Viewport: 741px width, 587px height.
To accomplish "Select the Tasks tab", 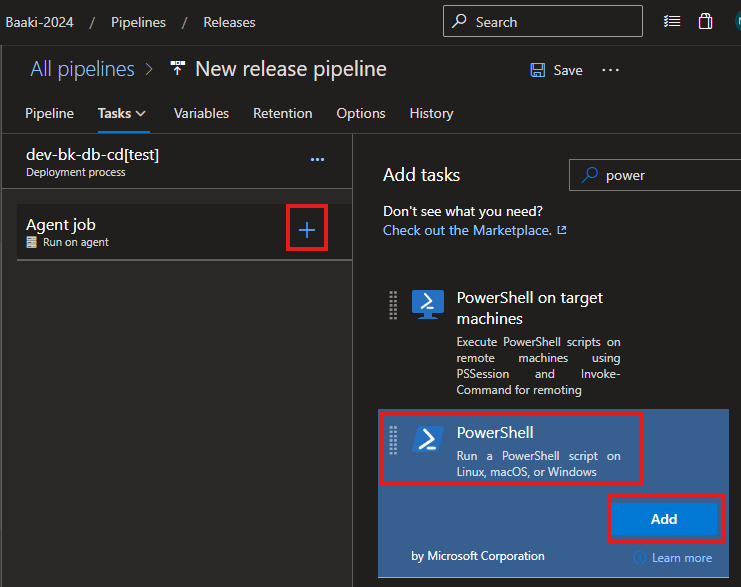I will (114, 113).
